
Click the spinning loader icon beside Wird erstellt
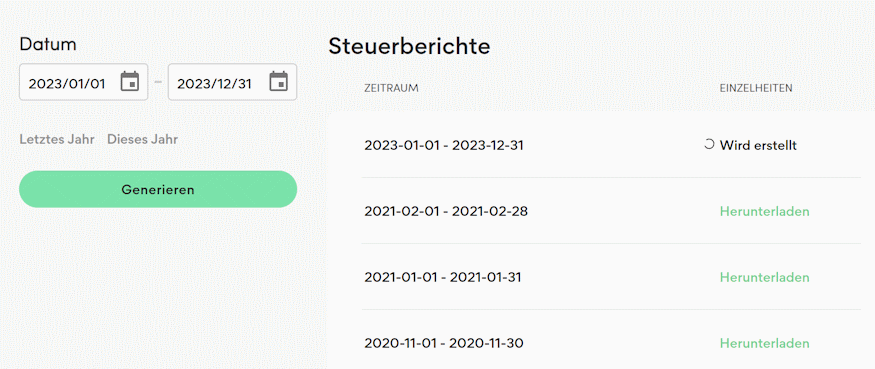pos(709,145)
